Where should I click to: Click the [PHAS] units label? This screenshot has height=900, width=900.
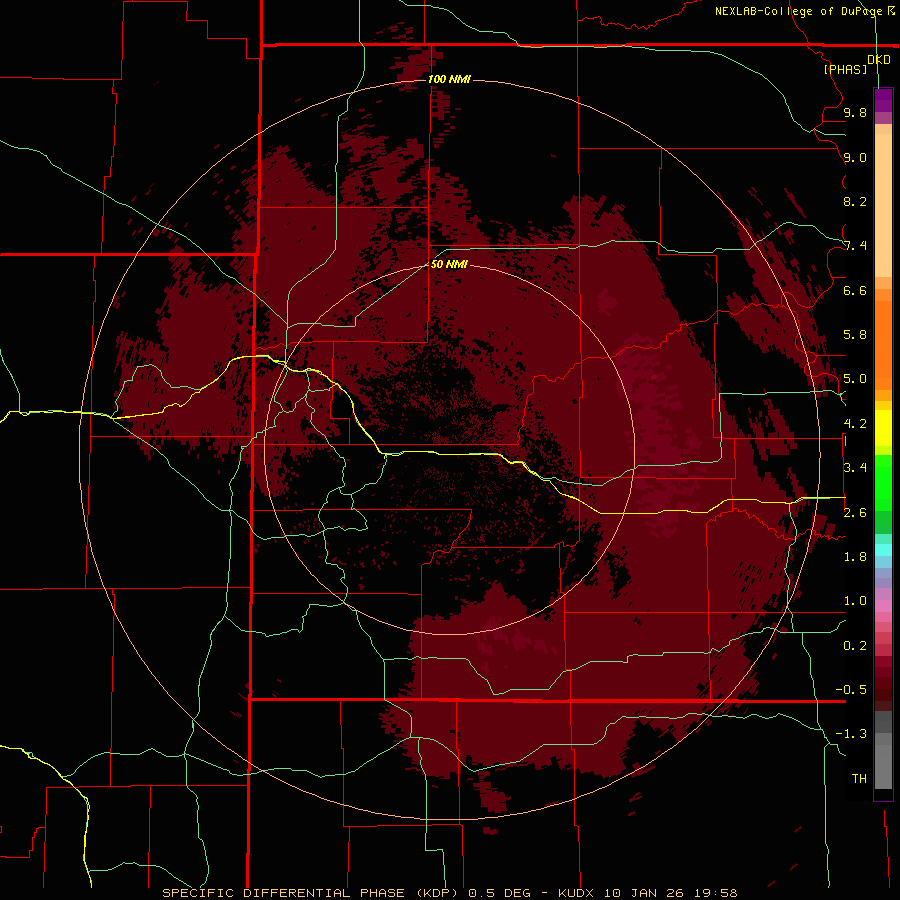(x=845, y=69)
